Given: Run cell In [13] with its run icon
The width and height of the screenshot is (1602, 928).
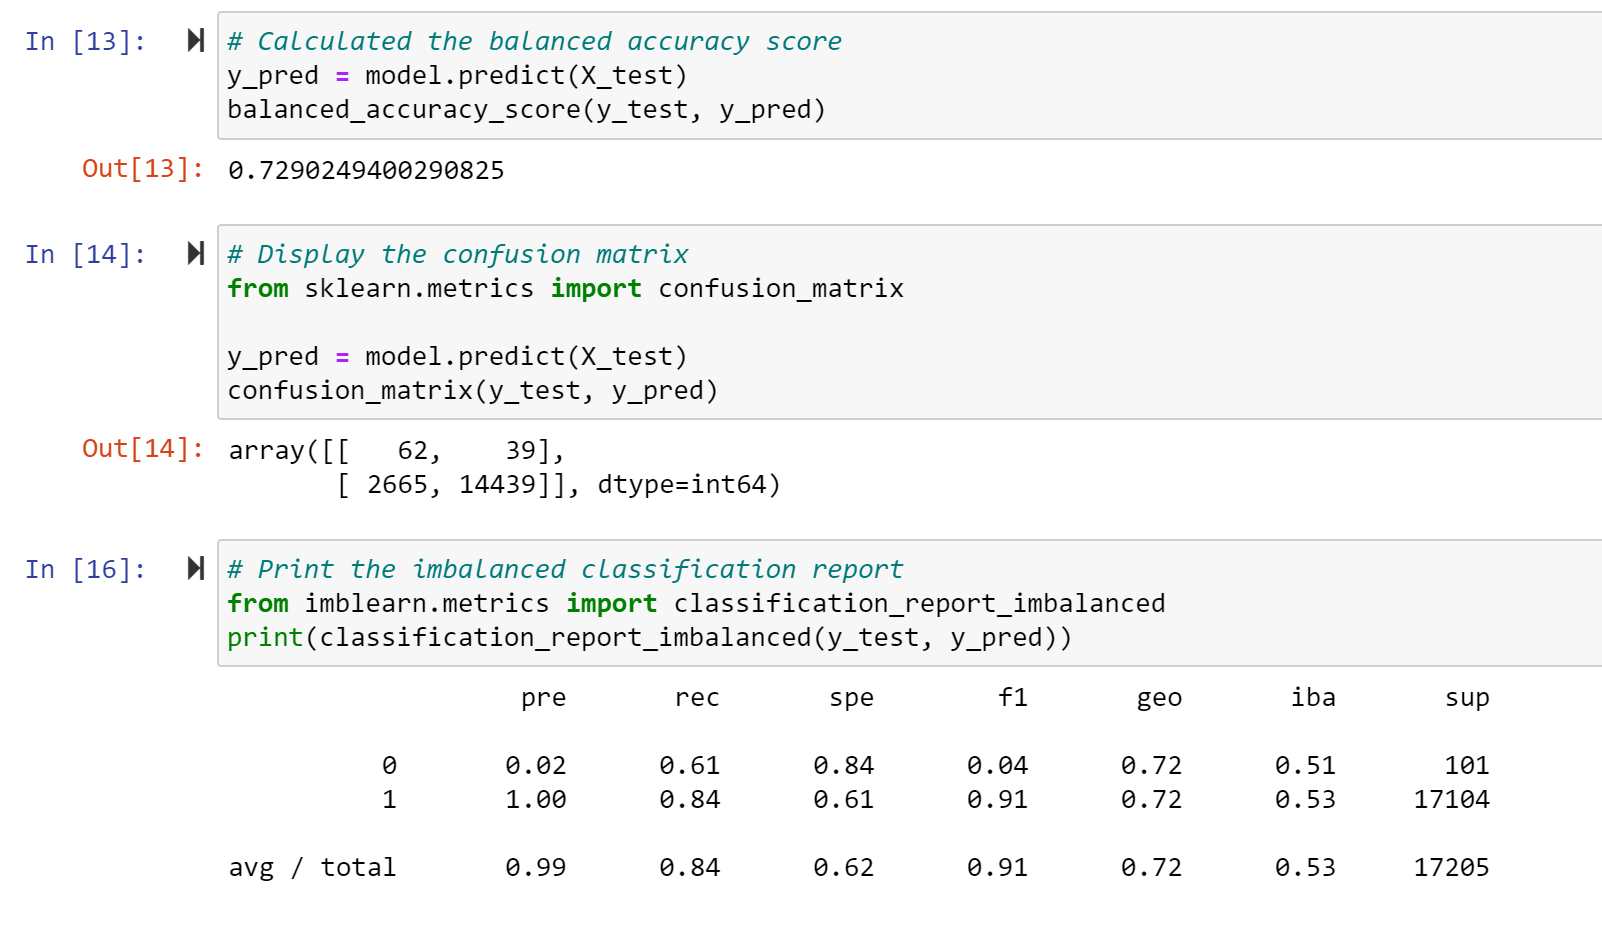Looking at the screenshot, I should pyautogui.click(x=196, y=40).
